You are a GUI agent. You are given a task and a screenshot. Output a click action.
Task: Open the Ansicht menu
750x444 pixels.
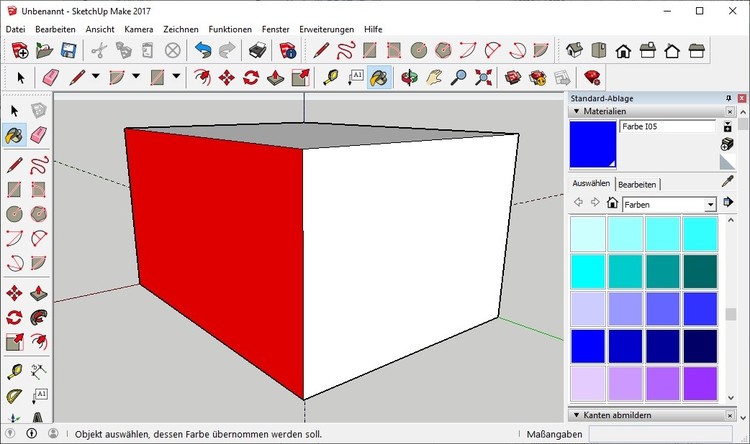point(100,29)
